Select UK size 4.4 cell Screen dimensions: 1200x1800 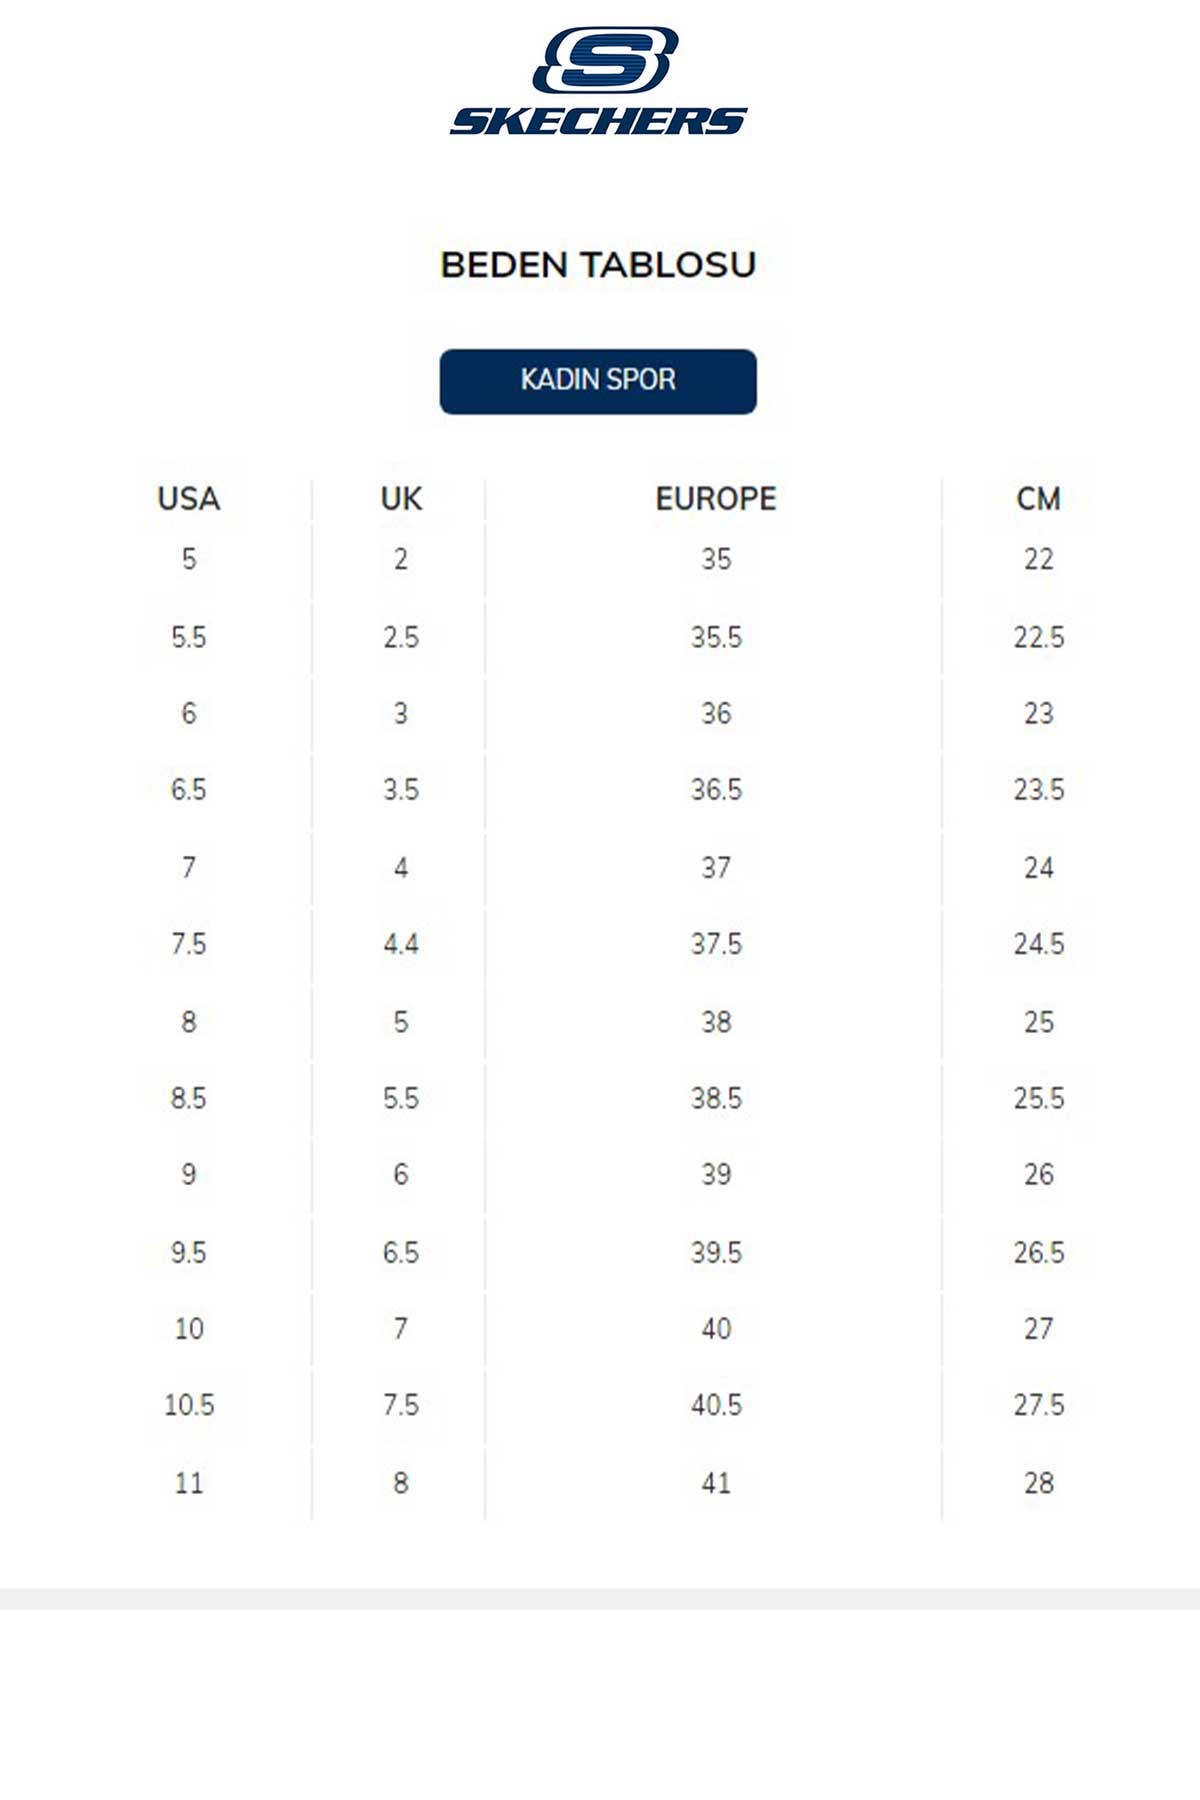coord(401,944)
